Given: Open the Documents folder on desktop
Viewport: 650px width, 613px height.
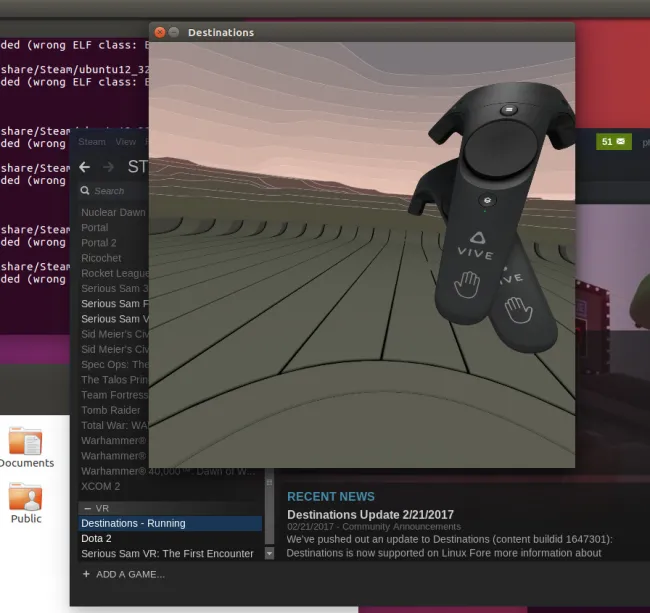Looking at the screenshot, I should click(26, 448).
